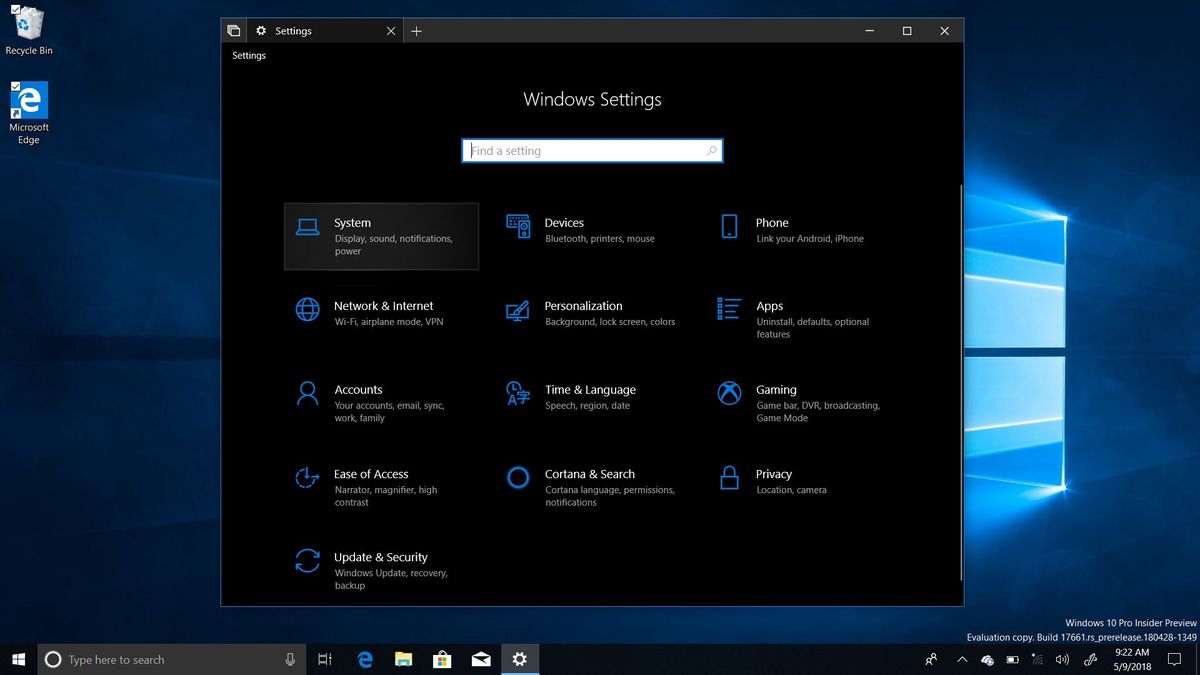Open Windows Ink Workspace from the tray
The width and height of the screenshot is (1200, 675).
[x=1090, y=659]
